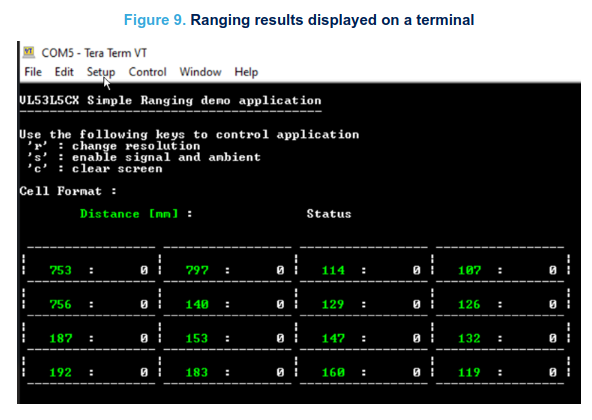Open the File menu

click(x=33, y=72)
